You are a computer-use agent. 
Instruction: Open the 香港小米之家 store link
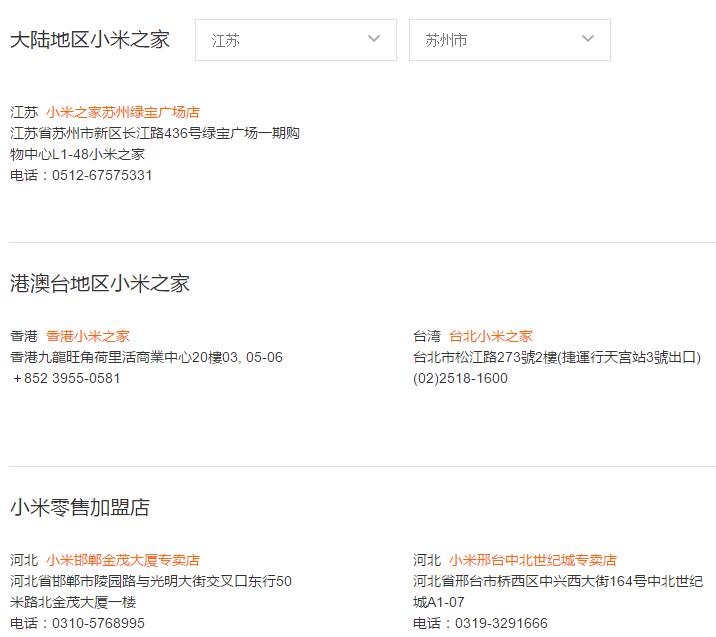pos(88,336)
